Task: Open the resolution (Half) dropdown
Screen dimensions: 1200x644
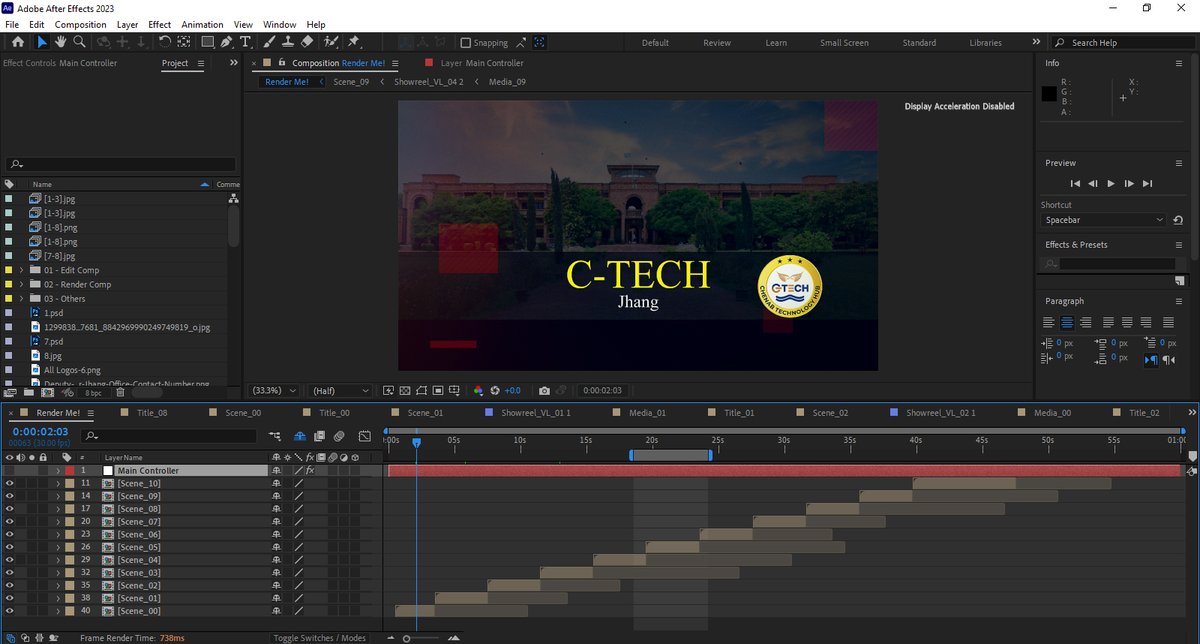Action: 340,391
